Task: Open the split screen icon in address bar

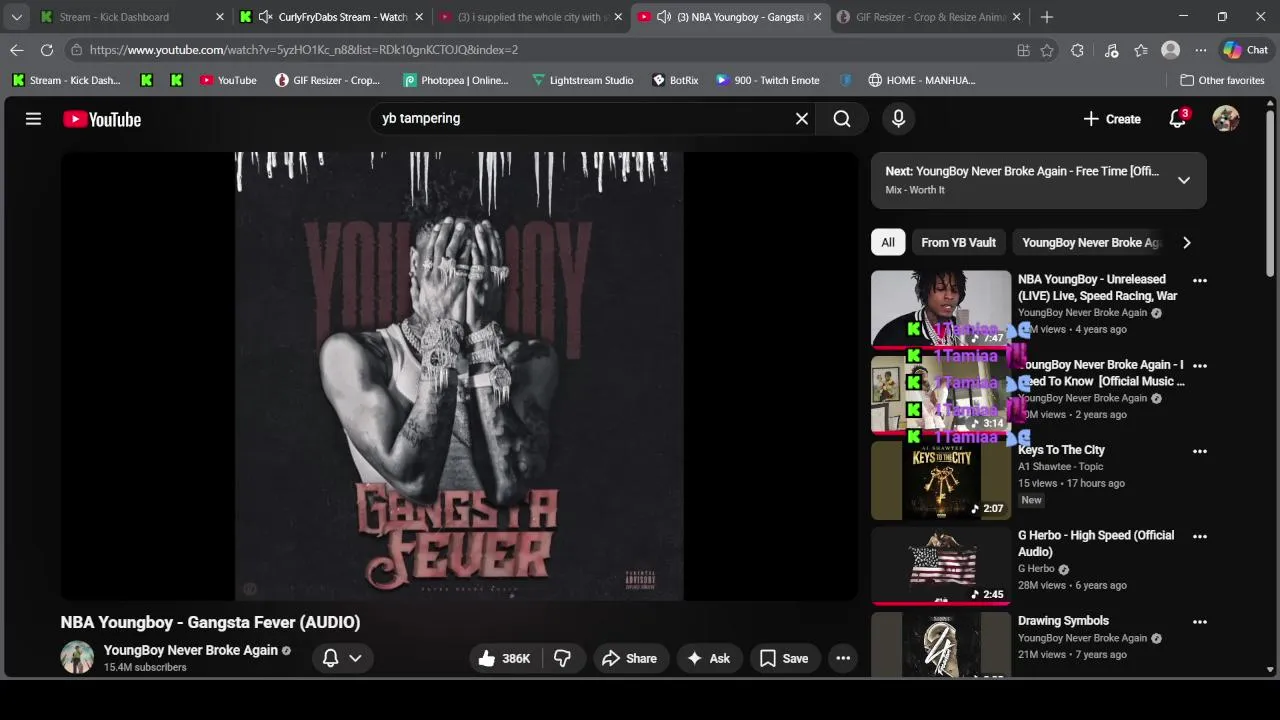Action: (1023, 50)
